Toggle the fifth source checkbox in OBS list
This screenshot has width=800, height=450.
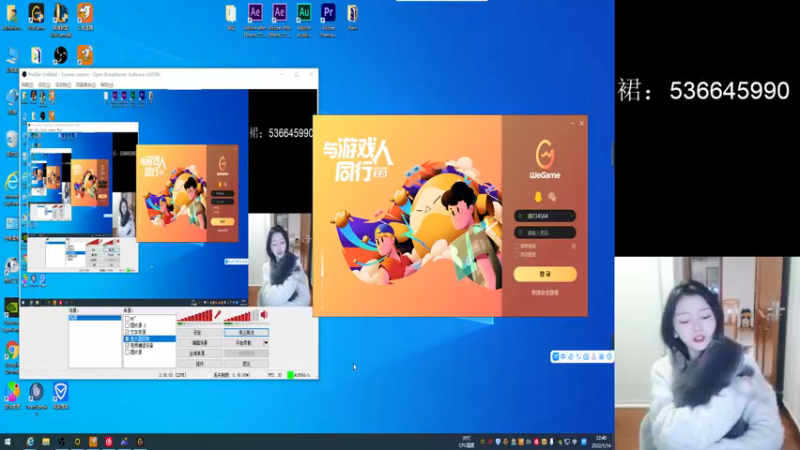128,345
